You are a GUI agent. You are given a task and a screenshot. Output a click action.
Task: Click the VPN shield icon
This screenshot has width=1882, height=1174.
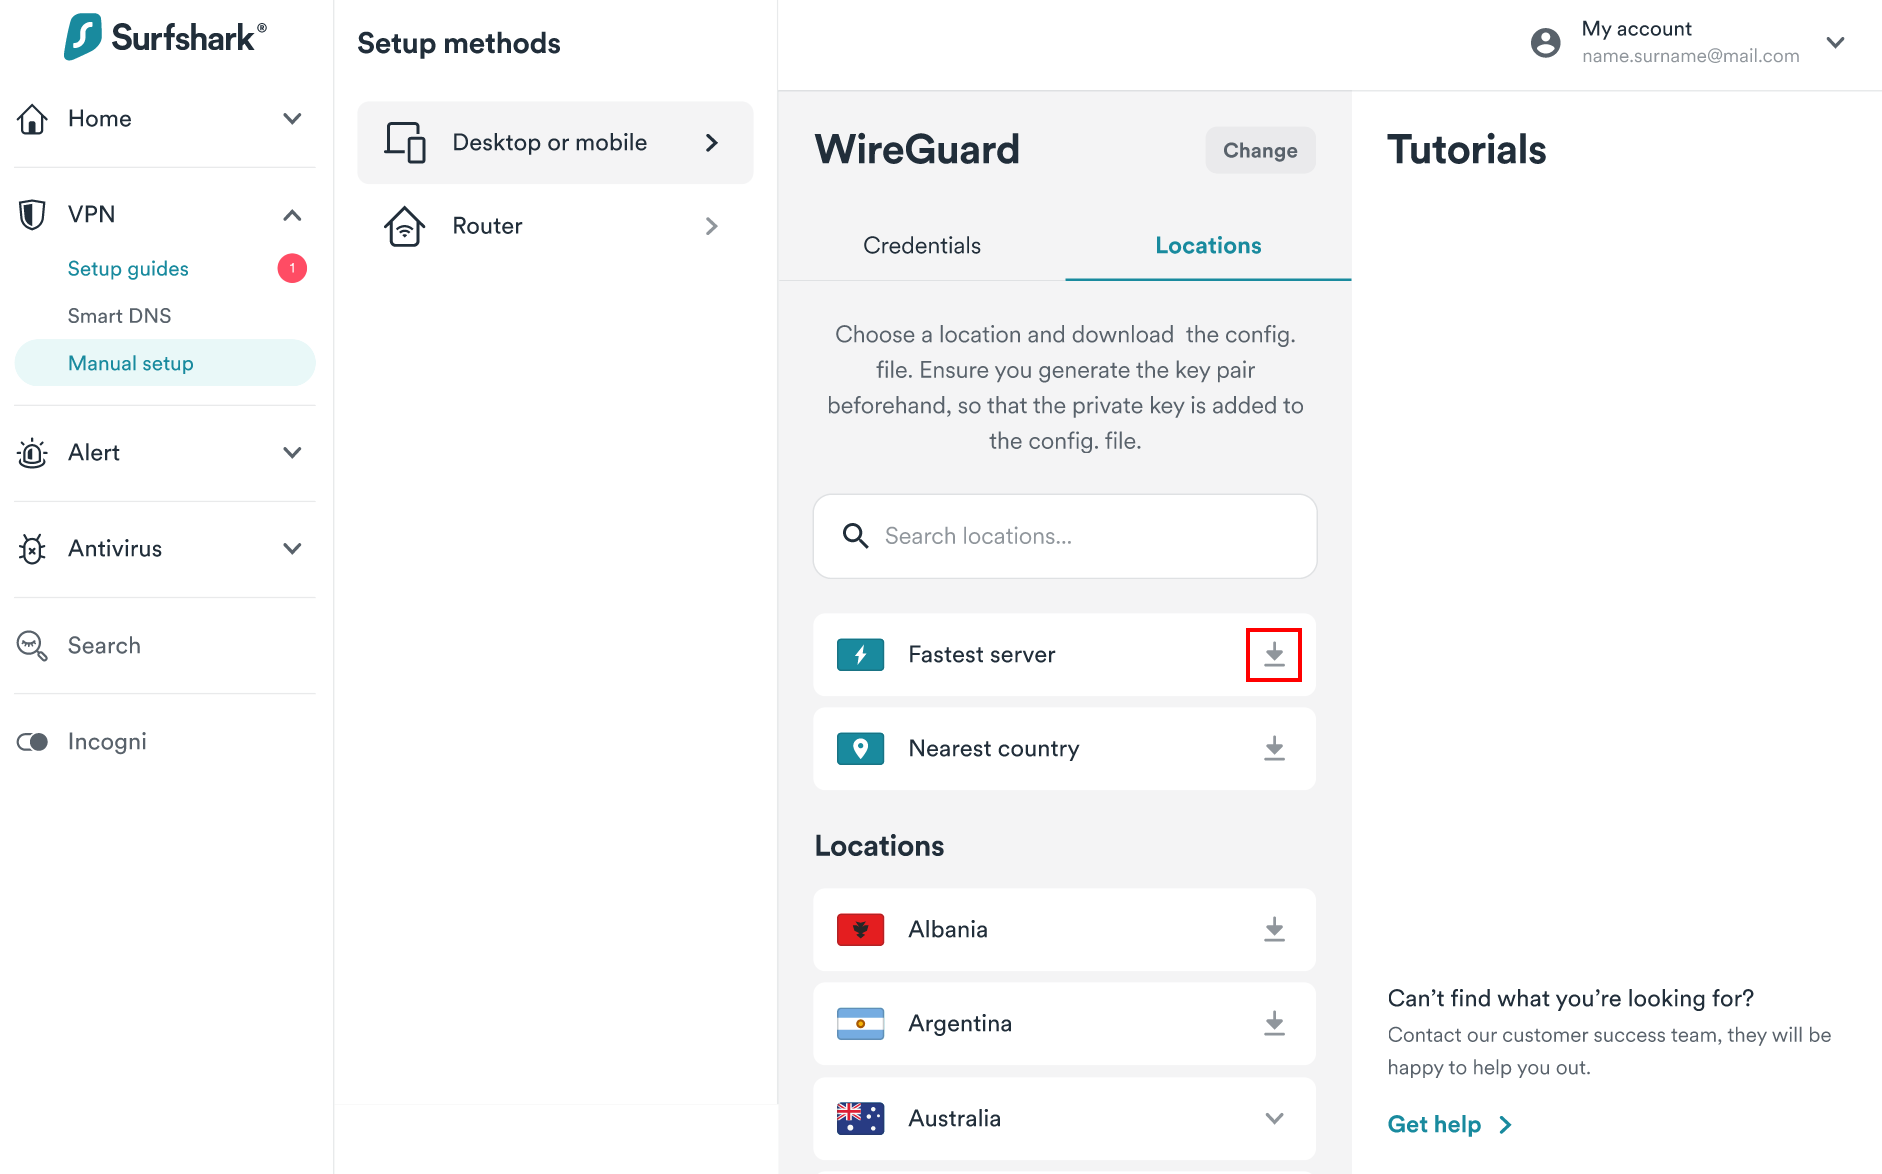point(32,214)
